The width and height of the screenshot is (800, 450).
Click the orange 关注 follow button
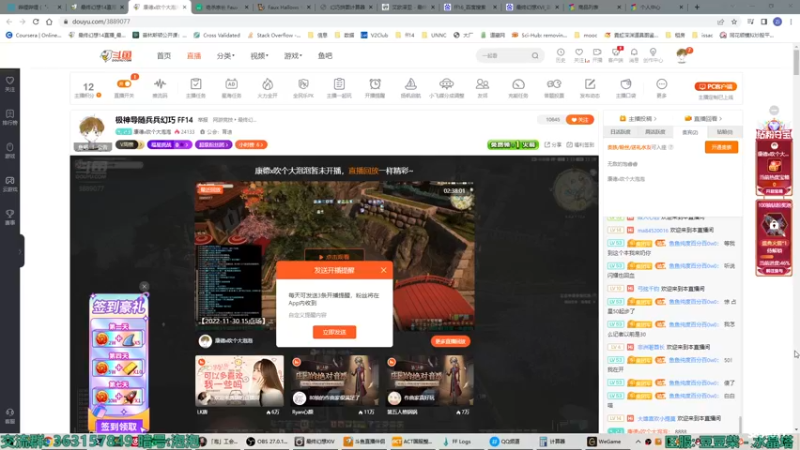click(x=580, y=120)
